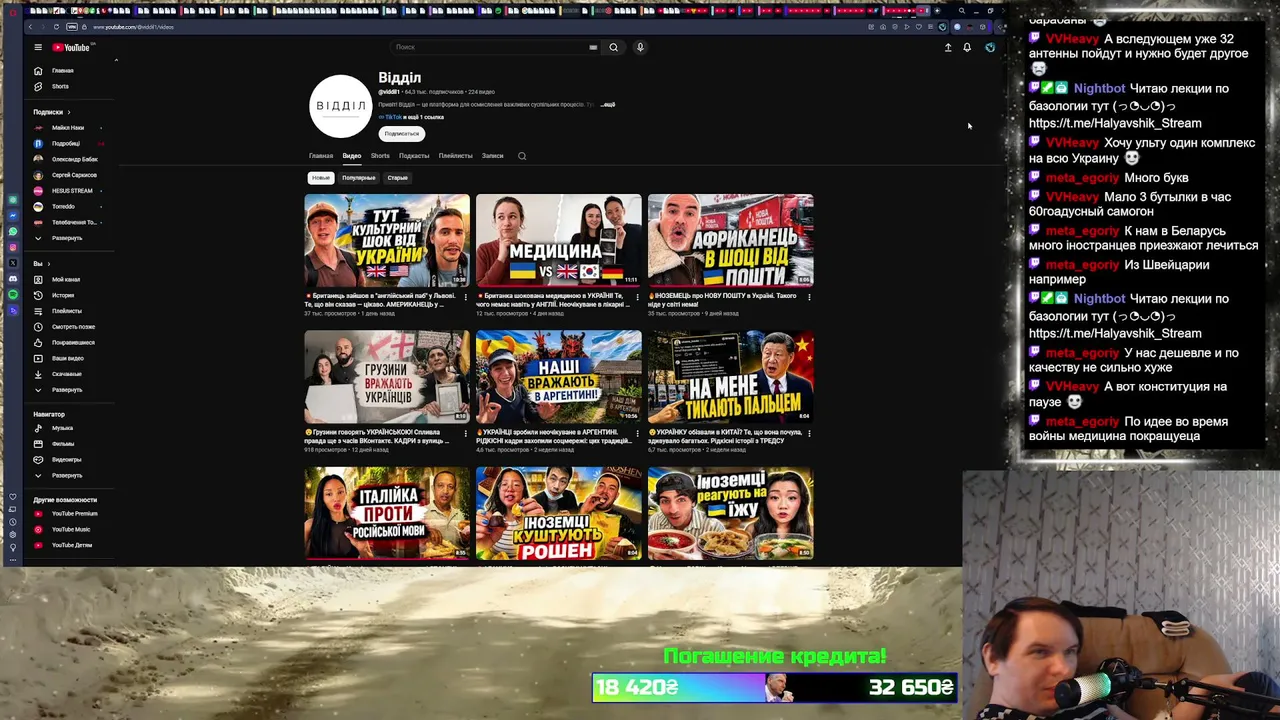
Task: Open Майкл Наки subscription channel
Action: click(67, 128)
